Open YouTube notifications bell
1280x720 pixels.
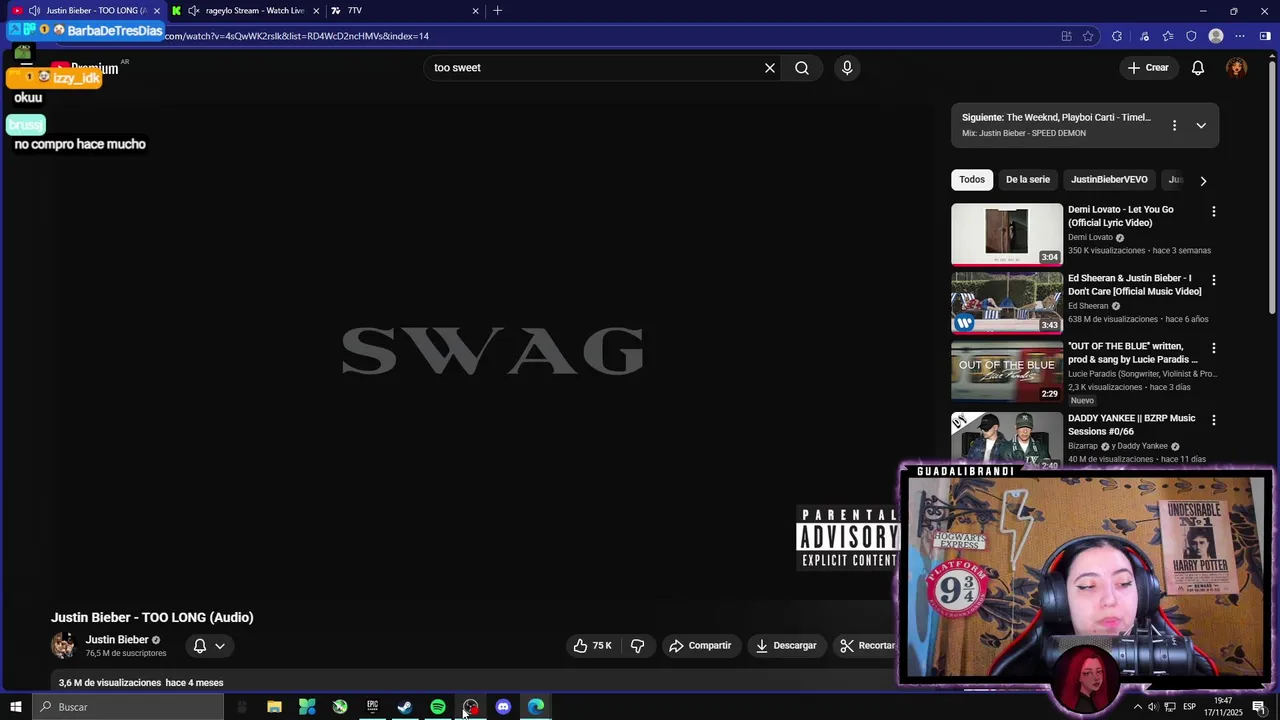click(x=1198, y=68)
